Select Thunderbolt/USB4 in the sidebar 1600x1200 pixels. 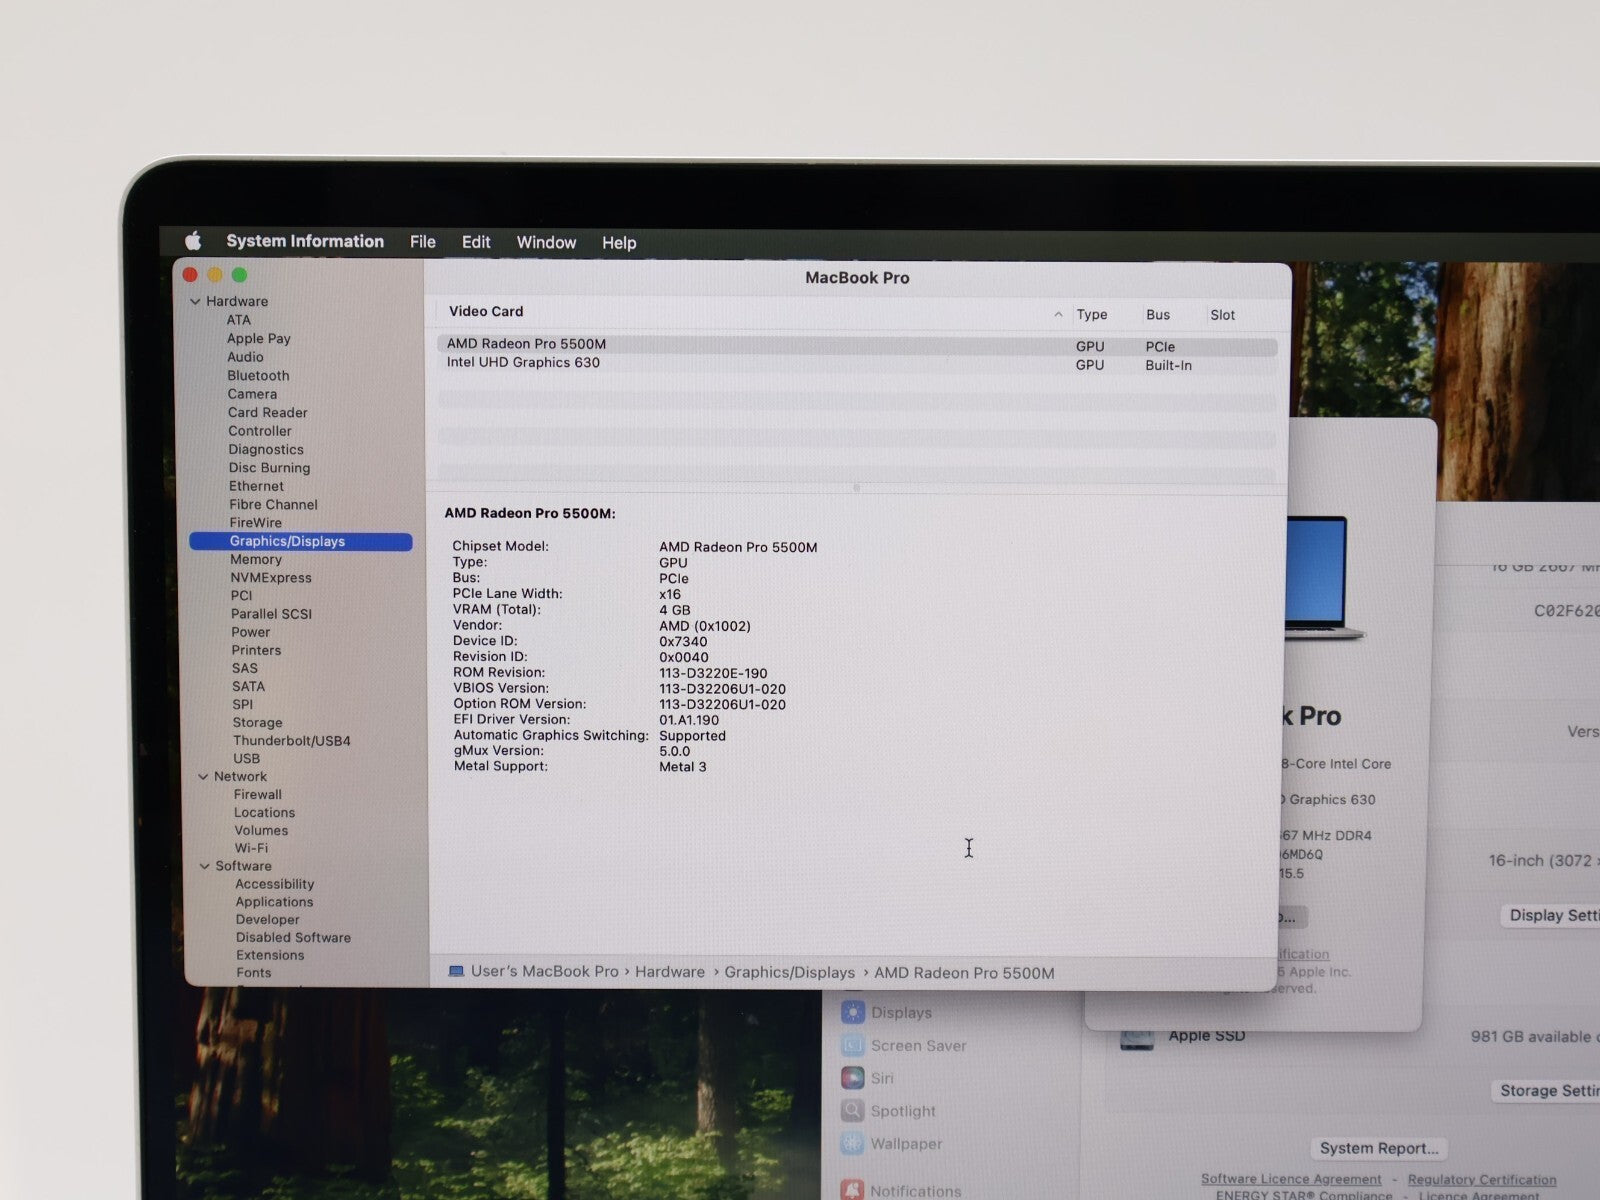click(x=292, y=741)
